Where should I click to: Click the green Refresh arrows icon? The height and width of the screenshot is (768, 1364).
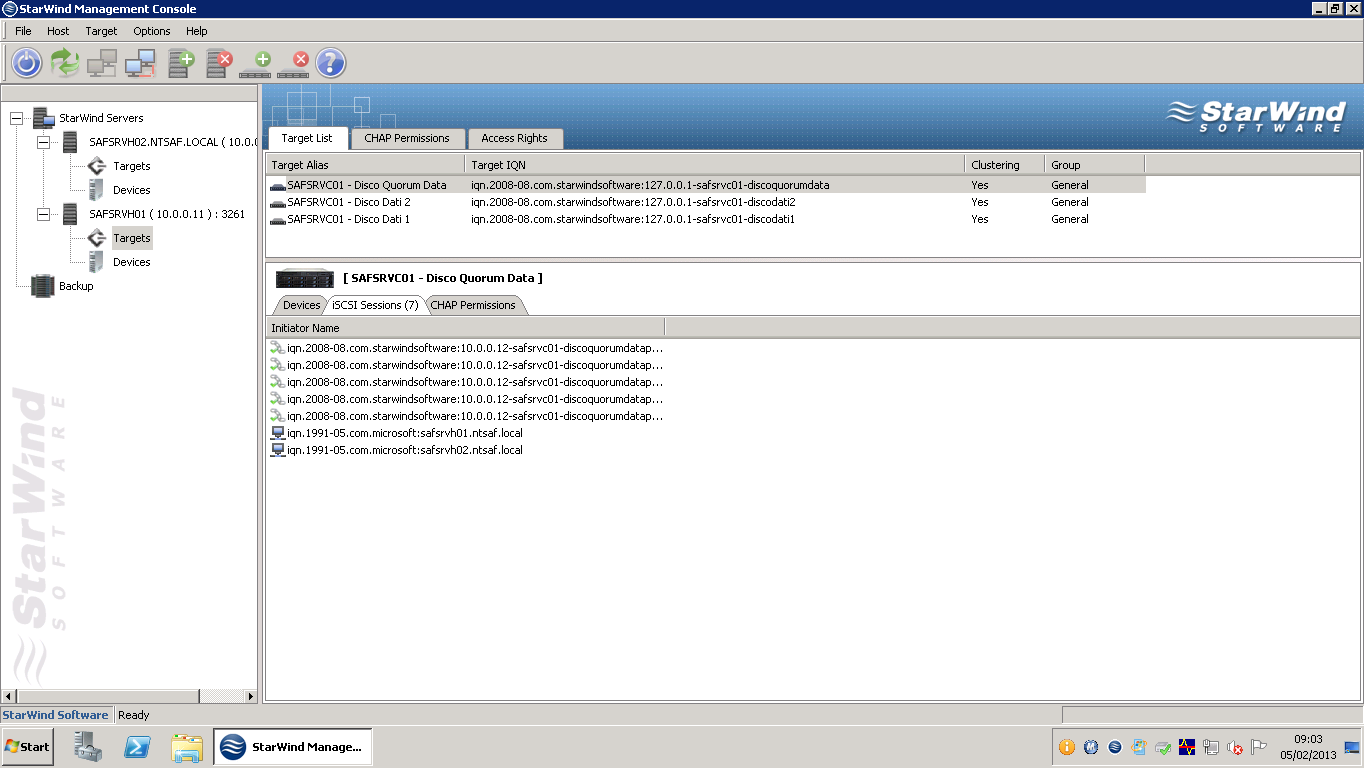(x=65, y=63)
